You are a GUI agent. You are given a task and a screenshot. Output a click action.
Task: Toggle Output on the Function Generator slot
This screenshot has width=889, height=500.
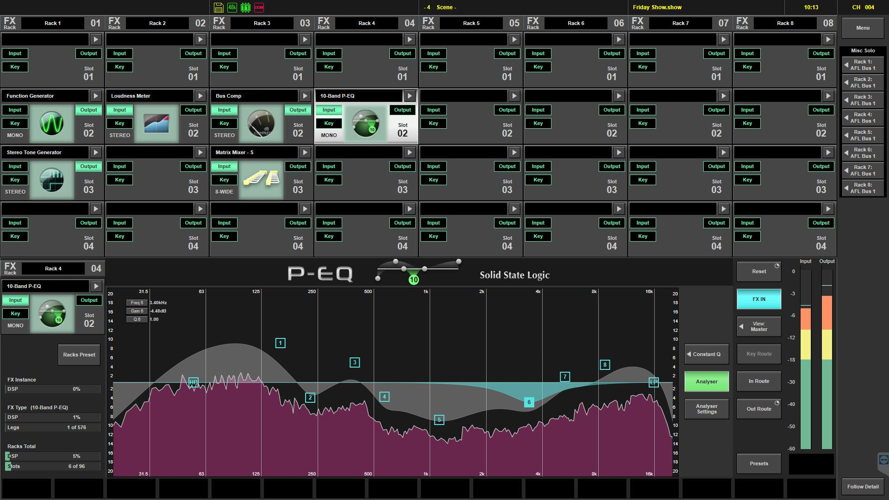point(88,110)
